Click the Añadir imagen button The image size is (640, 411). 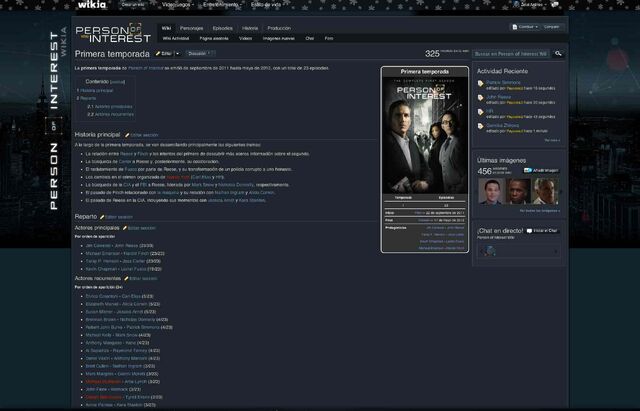542,171
